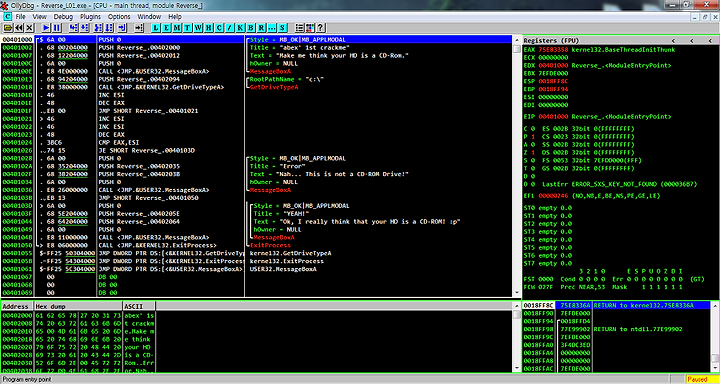
Task: Click the Trace Into toolbar icon
Action: click(x=98, y=28)
